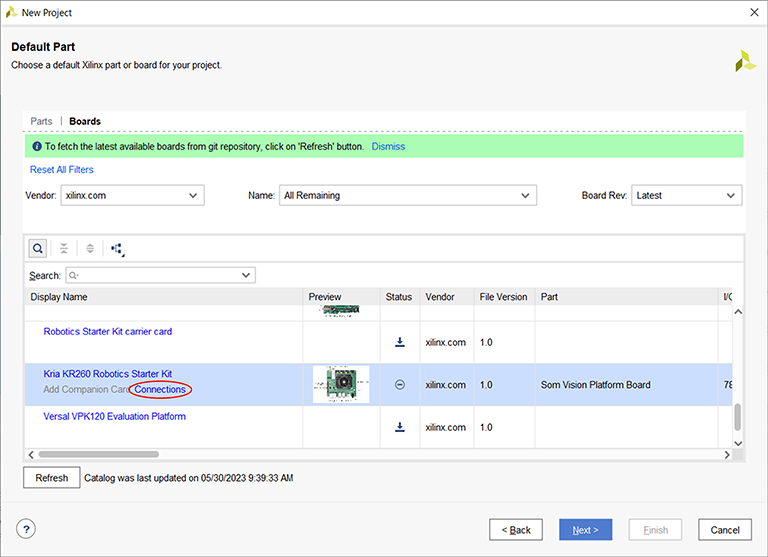Screen dimensions: 768x557
Task: Click the vertical scrollbar thumb
Action: coord(738,417)
